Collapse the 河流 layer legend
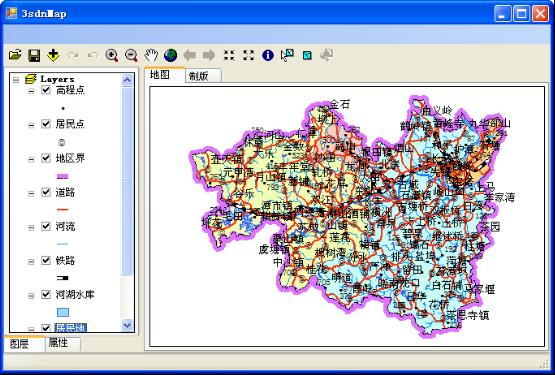 (31, 228)
